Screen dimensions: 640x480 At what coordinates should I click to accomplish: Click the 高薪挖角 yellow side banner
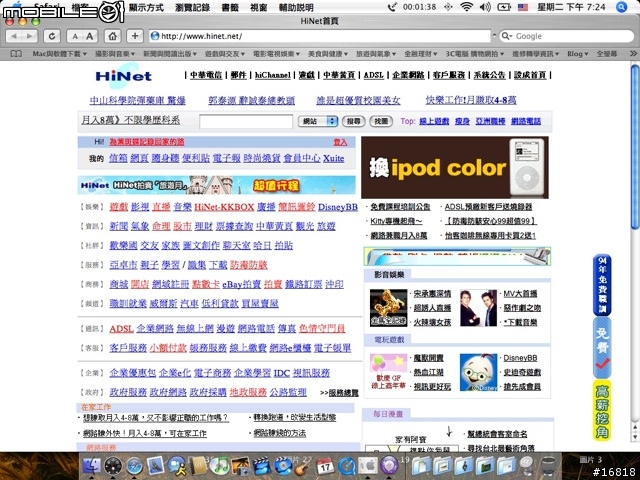pos(602,411)
